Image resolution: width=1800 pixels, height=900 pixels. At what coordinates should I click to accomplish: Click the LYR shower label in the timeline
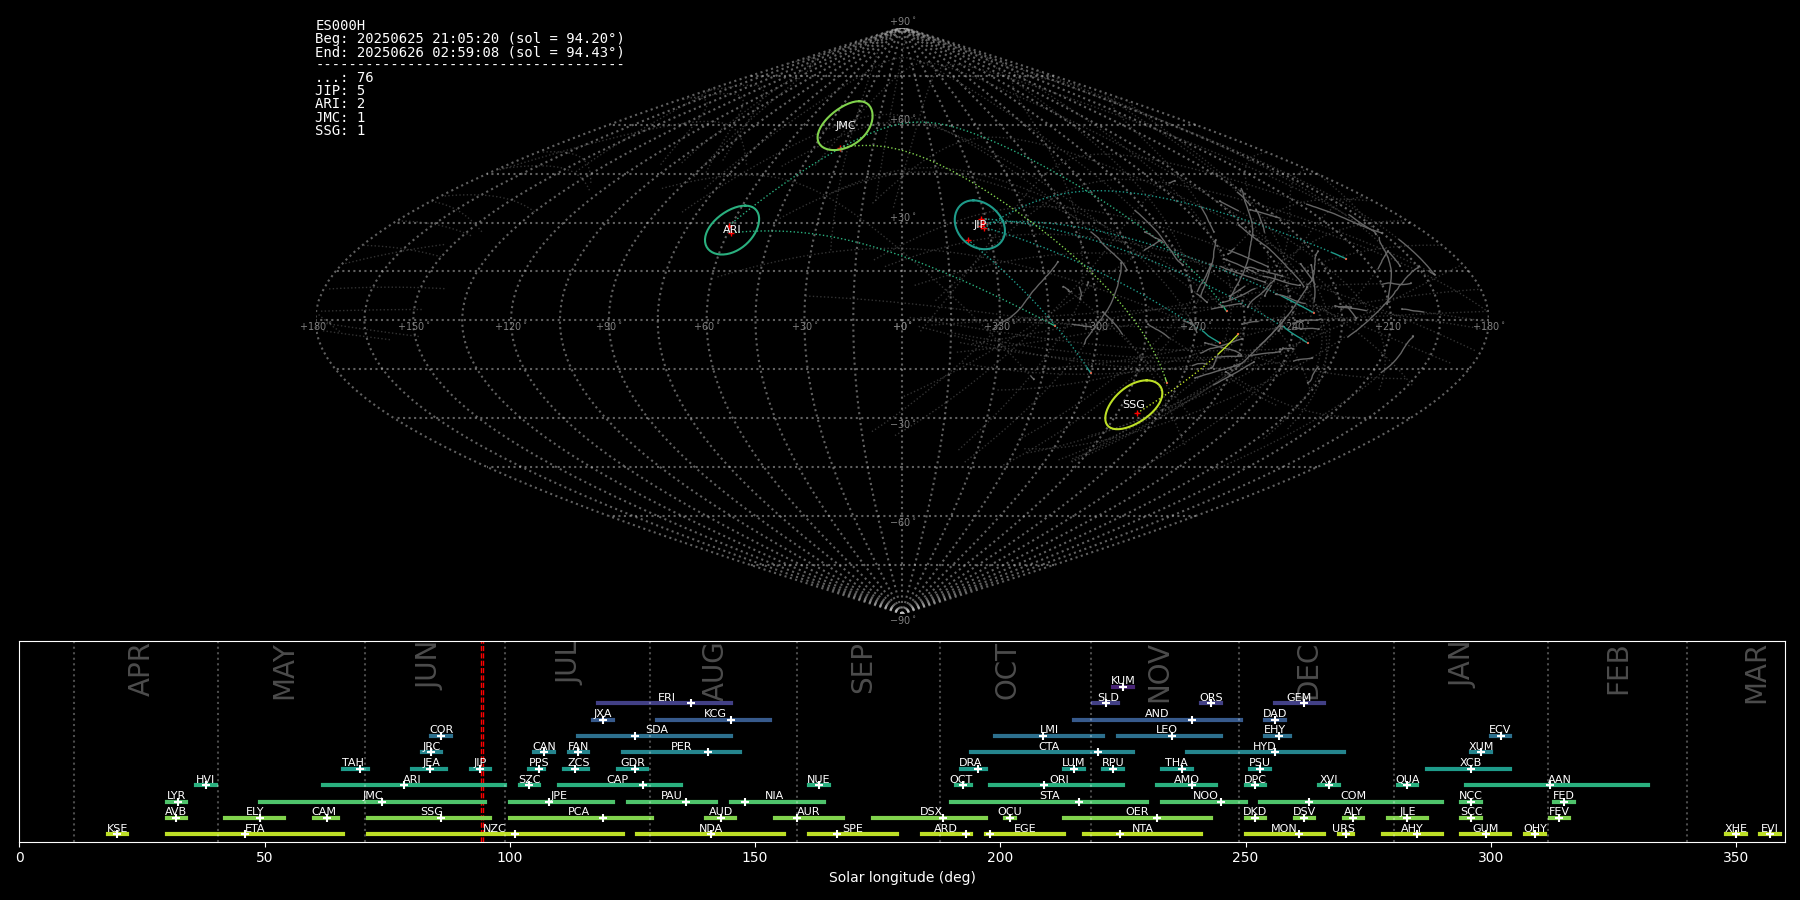[x=176, y=796]
